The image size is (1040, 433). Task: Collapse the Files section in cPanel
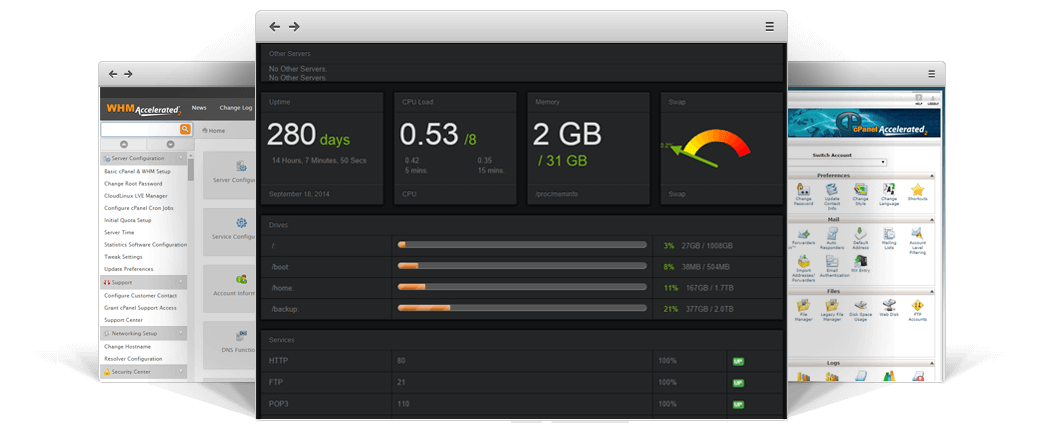pos(932,291)
